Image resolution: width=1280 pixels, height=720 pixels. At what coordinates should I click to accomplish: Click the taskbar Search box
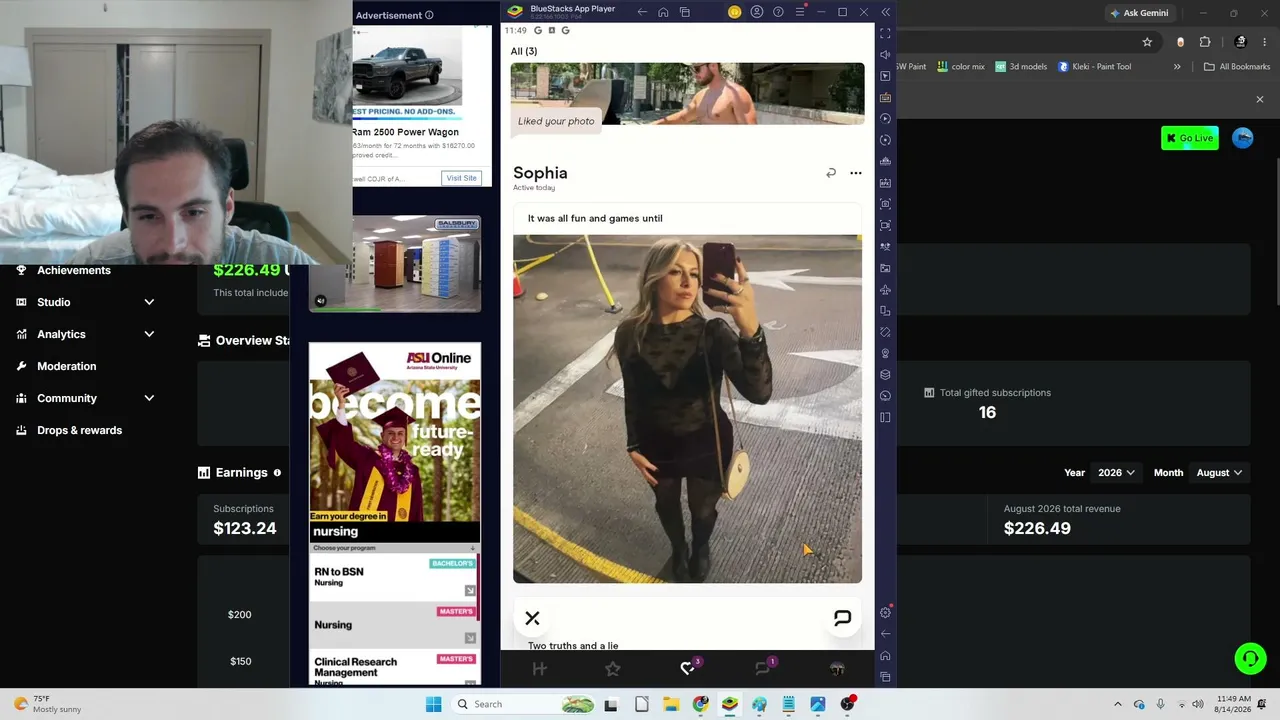[x=525, y=704]
